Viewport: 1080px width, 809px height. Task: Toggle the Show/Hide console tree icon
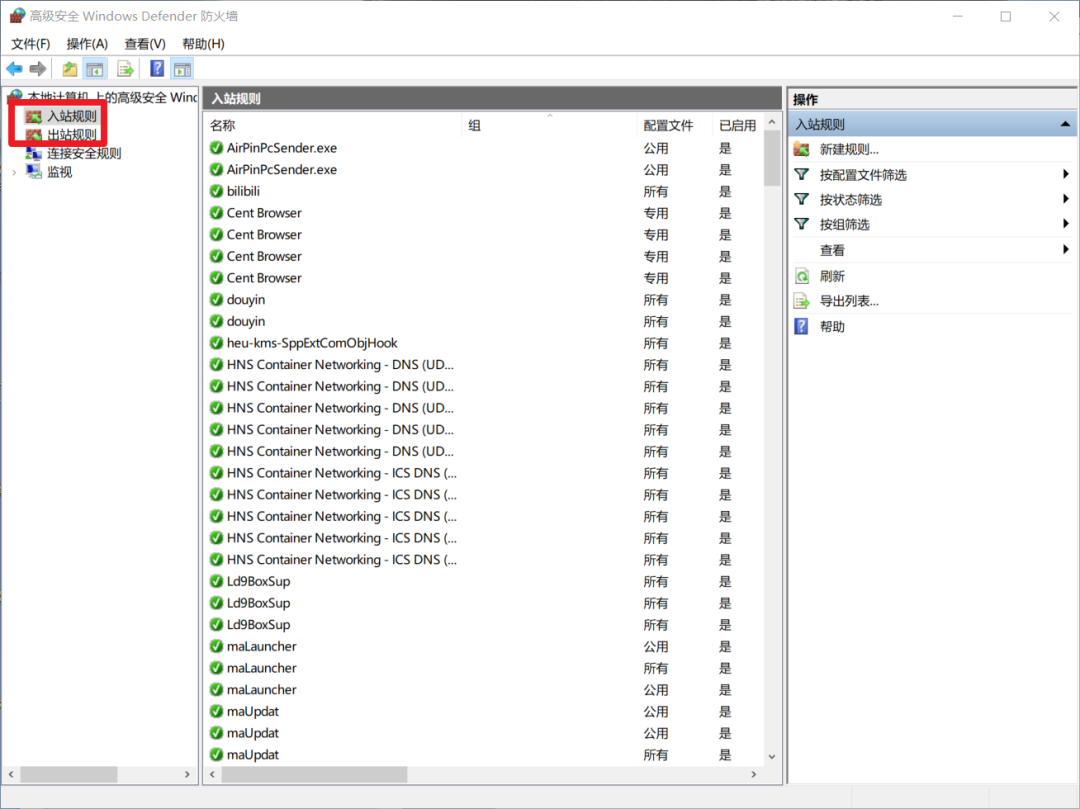(94, 69)
